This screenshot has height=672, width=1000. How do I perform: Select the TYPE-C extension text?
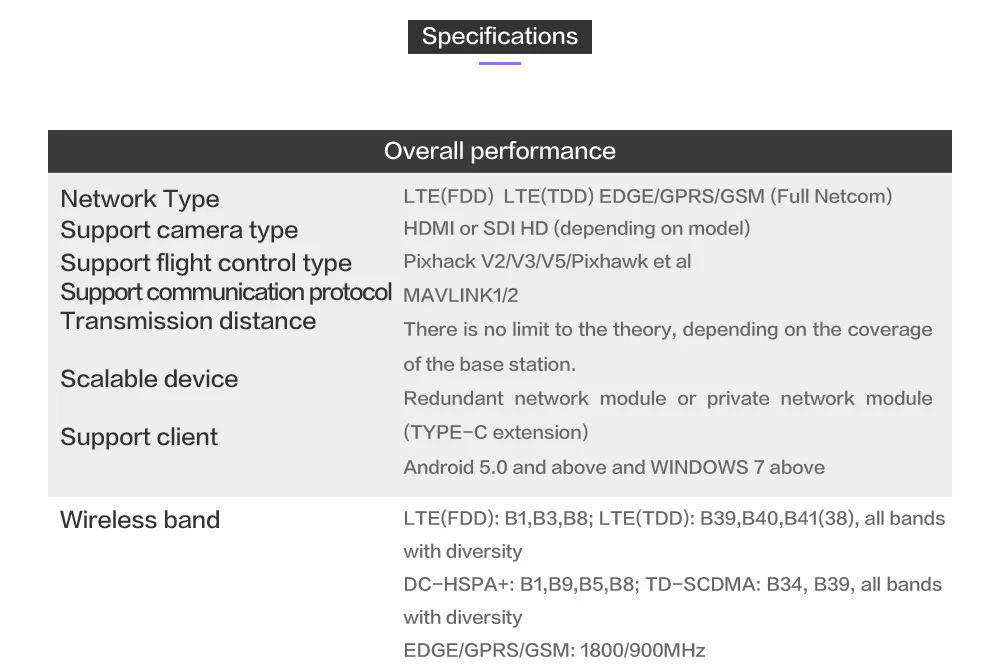[496, 432]
